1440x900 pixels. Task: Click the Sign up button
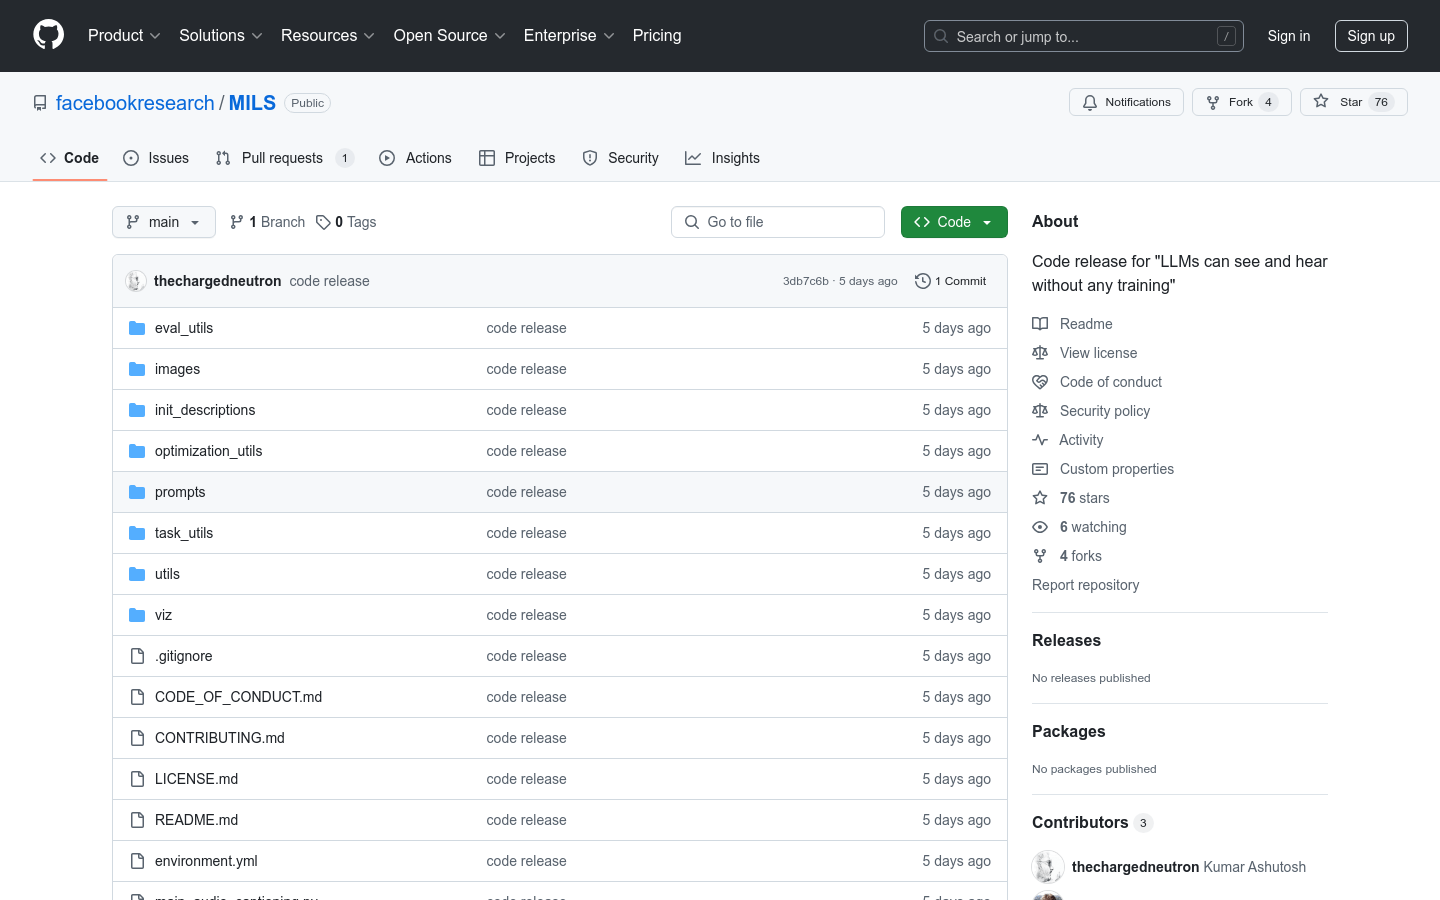(1371, 36)
